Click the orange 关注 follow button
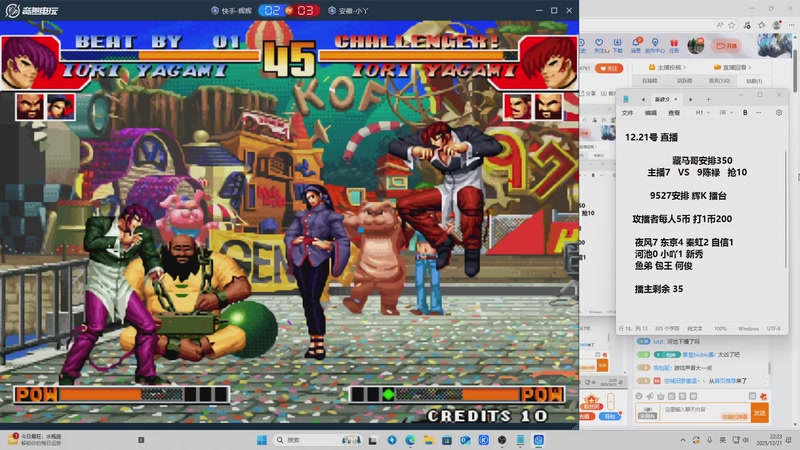The width and height of the screenshot is (800, 450). [609, 68]
